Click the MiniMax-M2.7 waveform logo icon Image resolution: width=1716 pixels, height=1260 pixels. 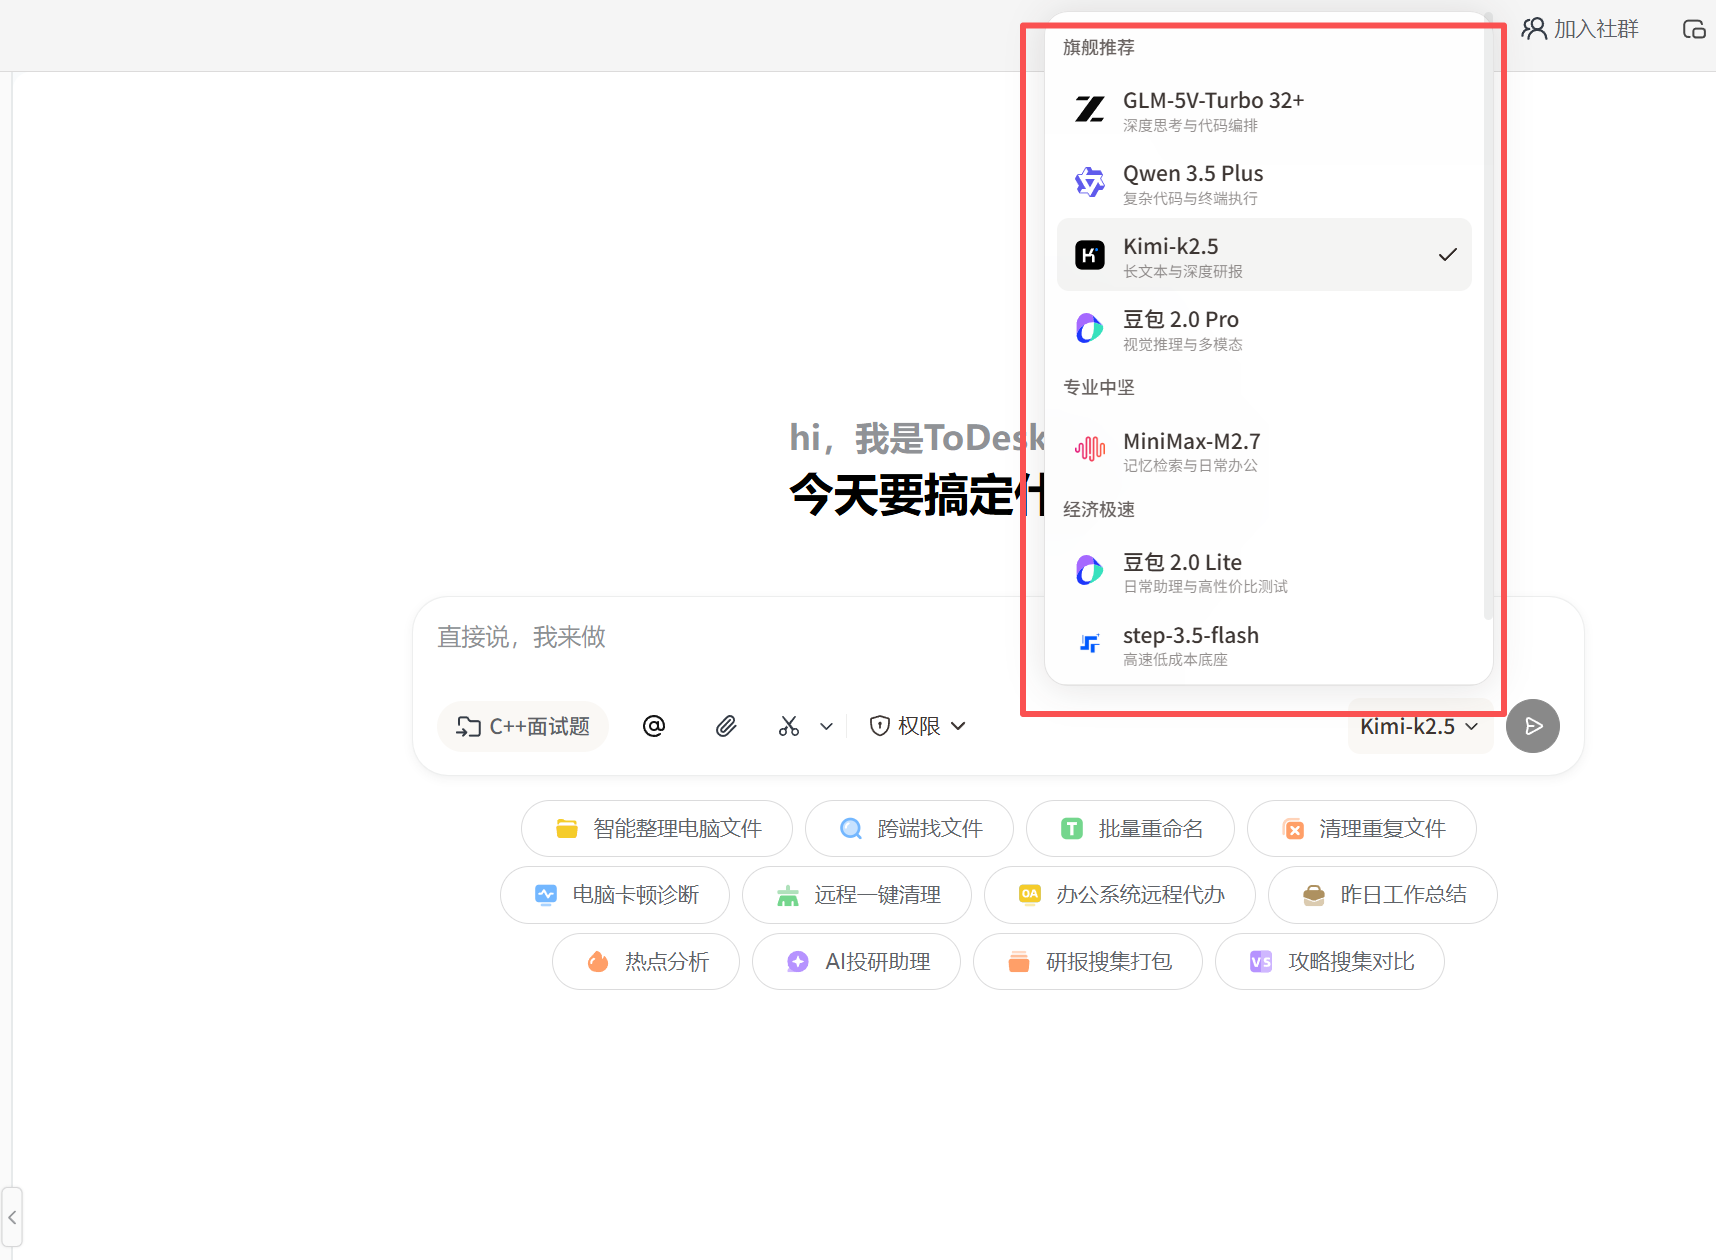pyautogui.click(x=1089, y=449)
